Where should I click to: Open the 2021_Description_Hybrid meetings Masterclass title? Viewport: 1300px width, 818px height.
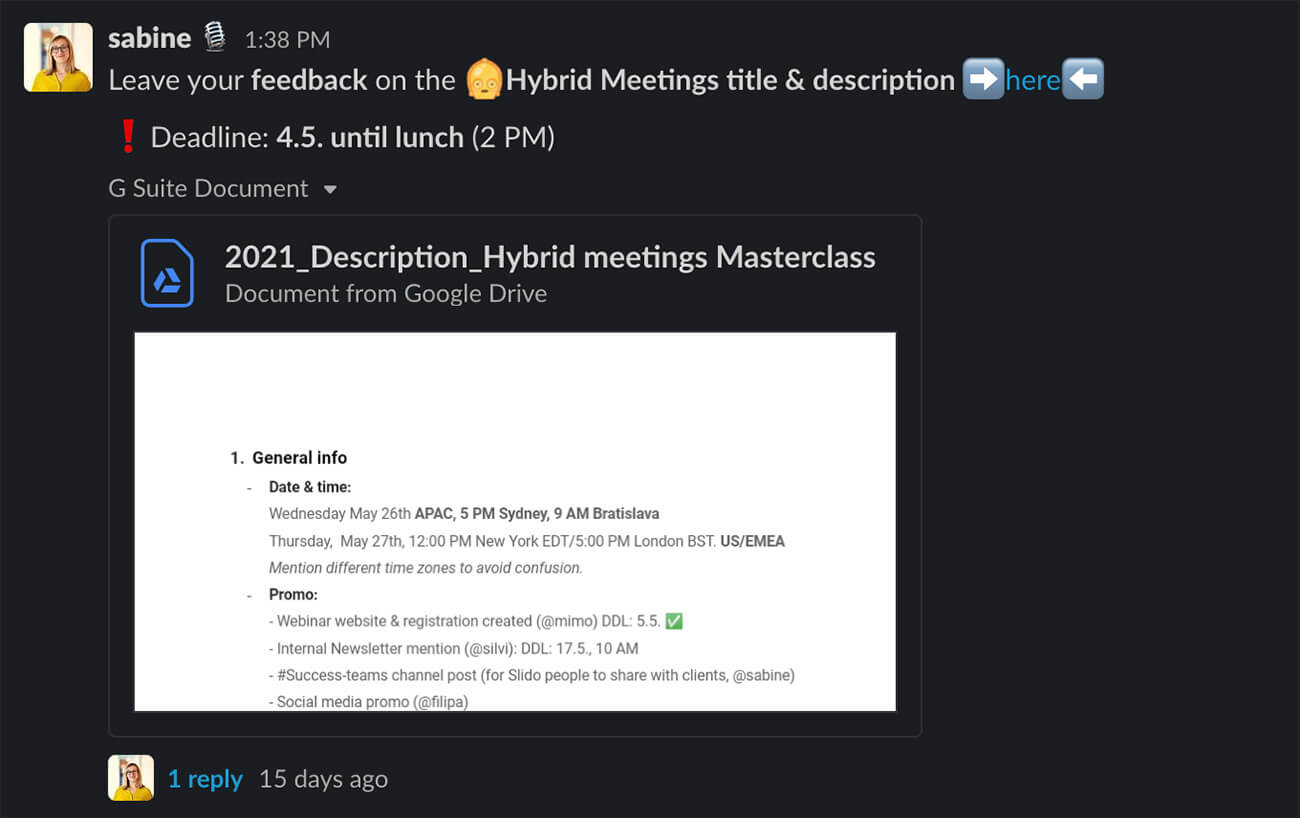click(550, 257)
